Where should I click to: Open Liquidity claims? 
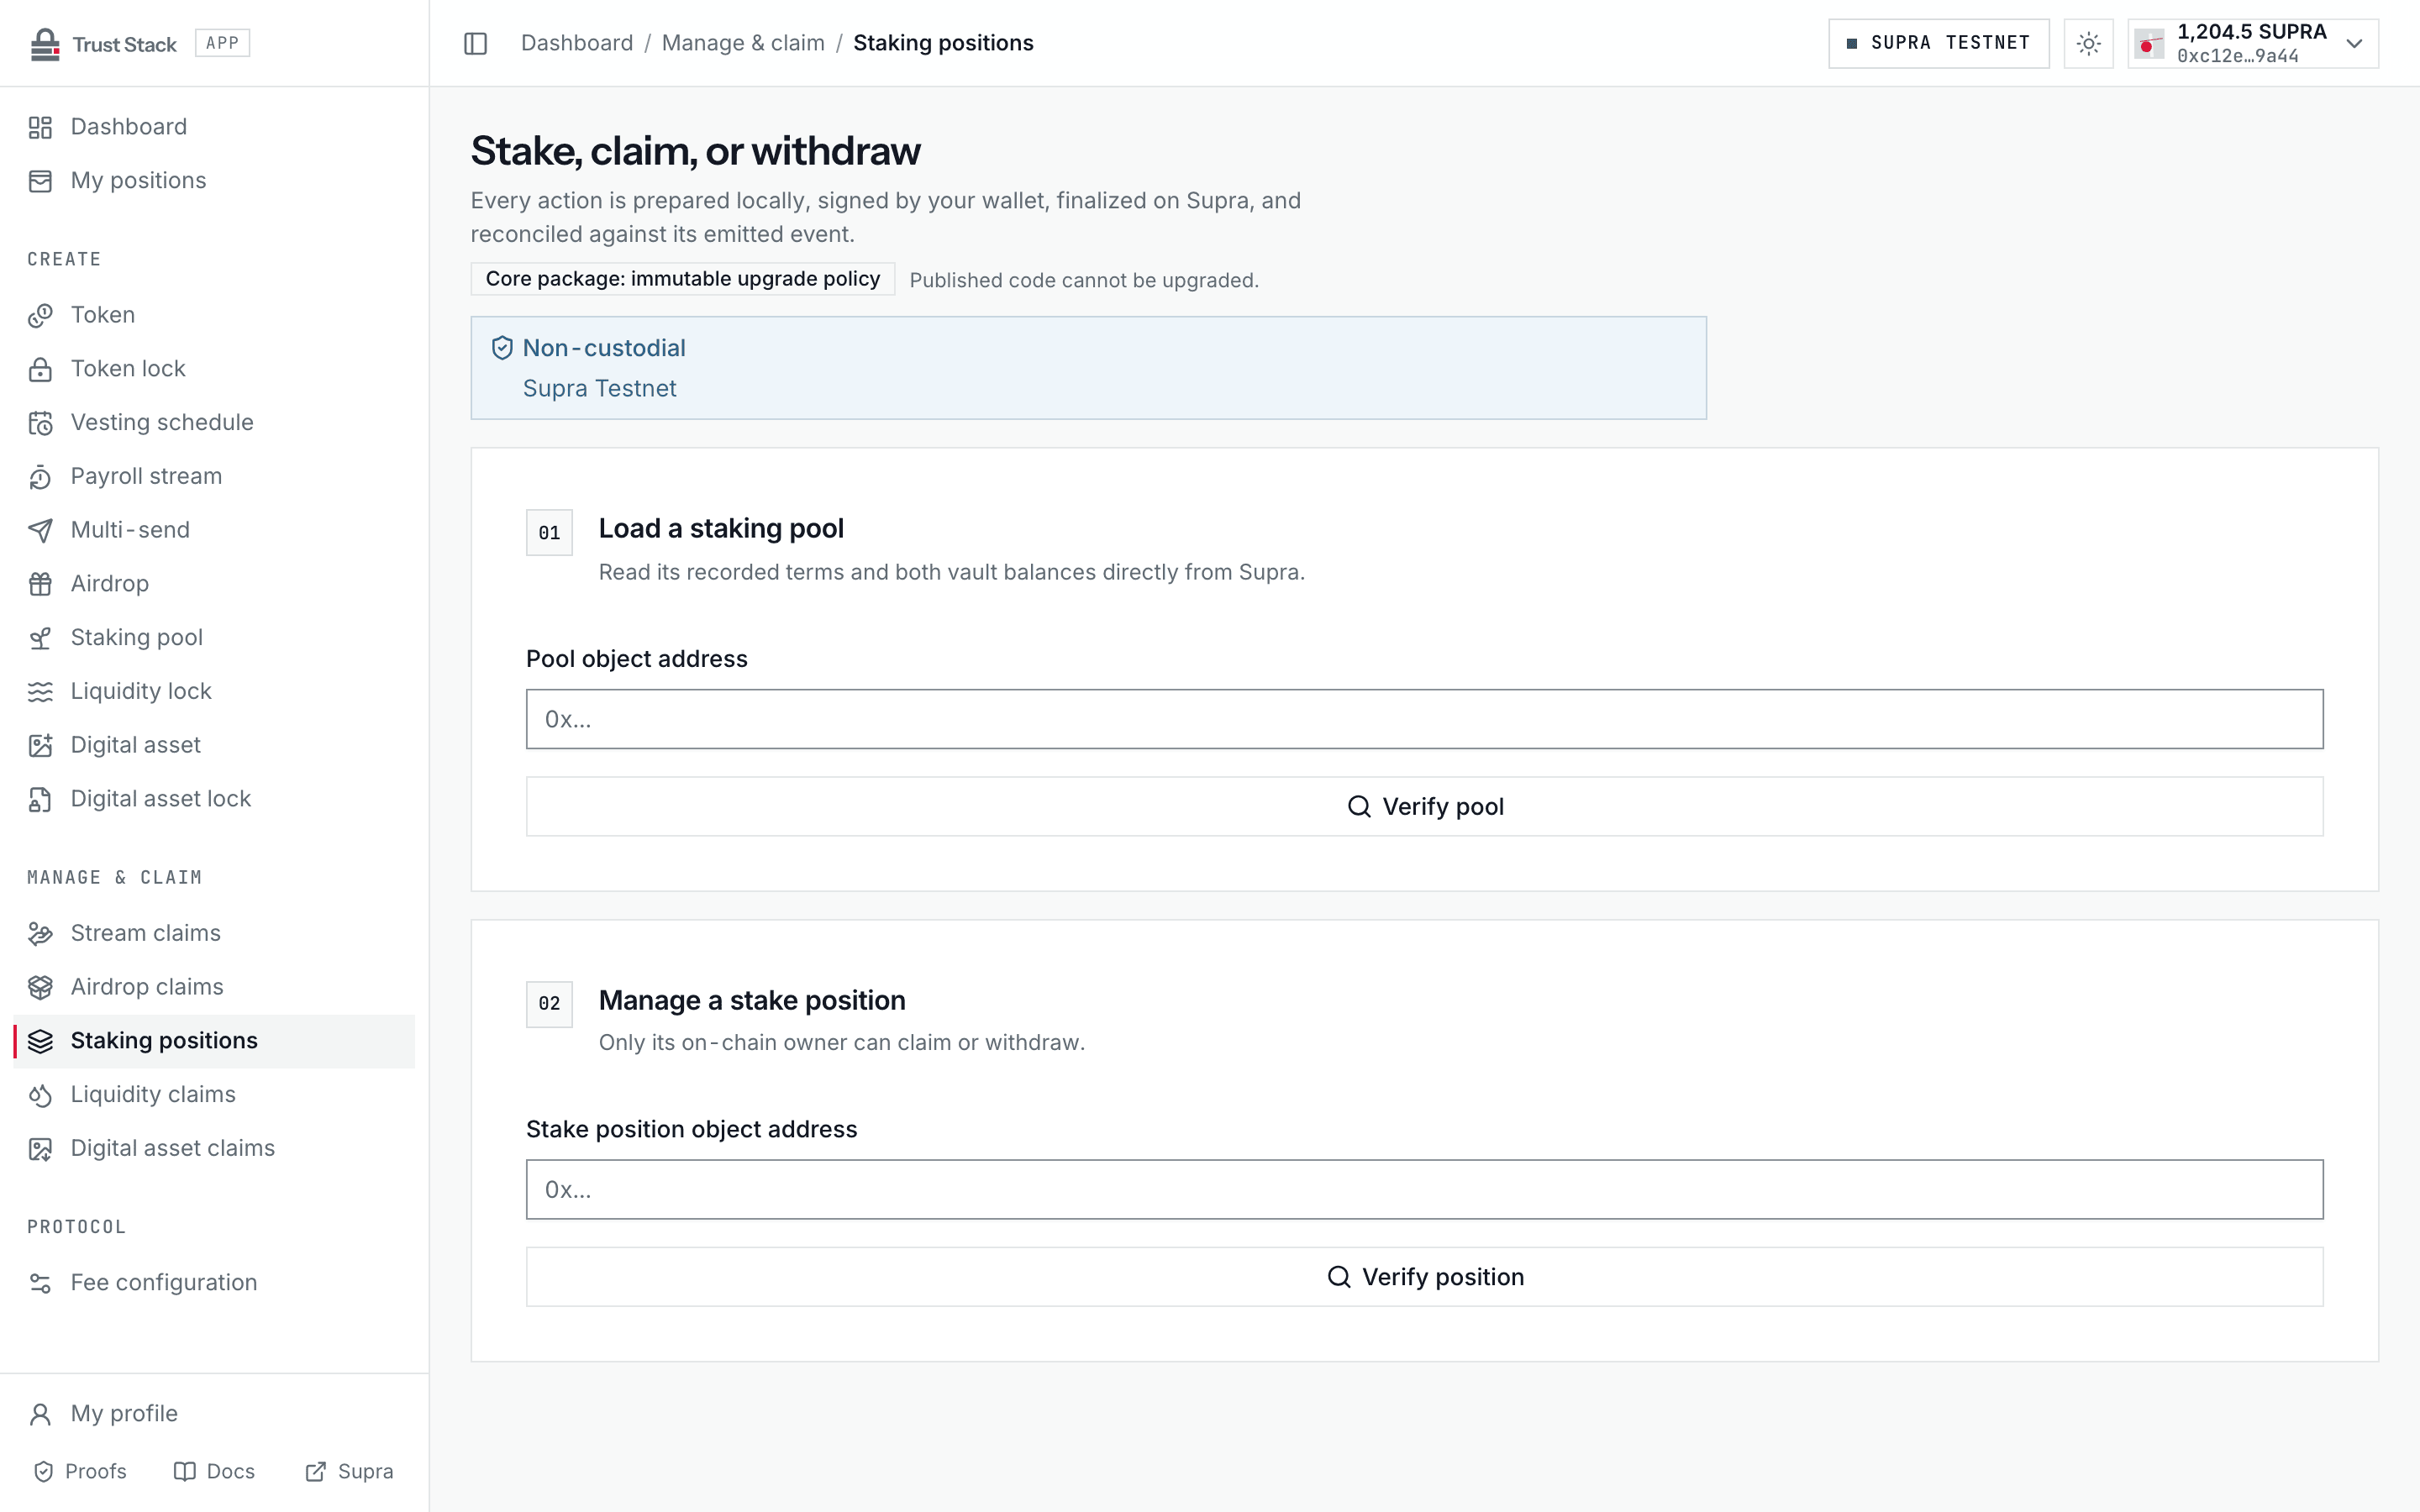click(214, 1095)
